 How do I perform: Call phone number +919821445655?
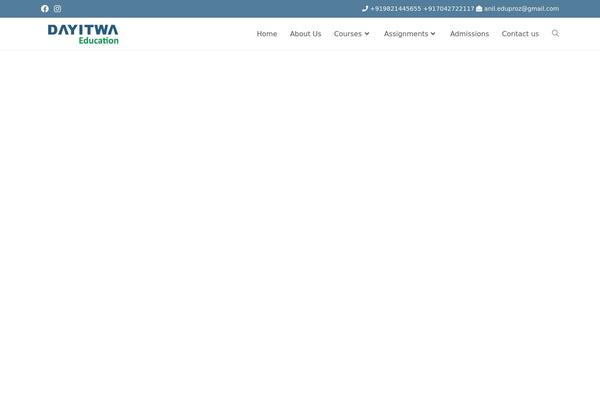click(396, 8)
